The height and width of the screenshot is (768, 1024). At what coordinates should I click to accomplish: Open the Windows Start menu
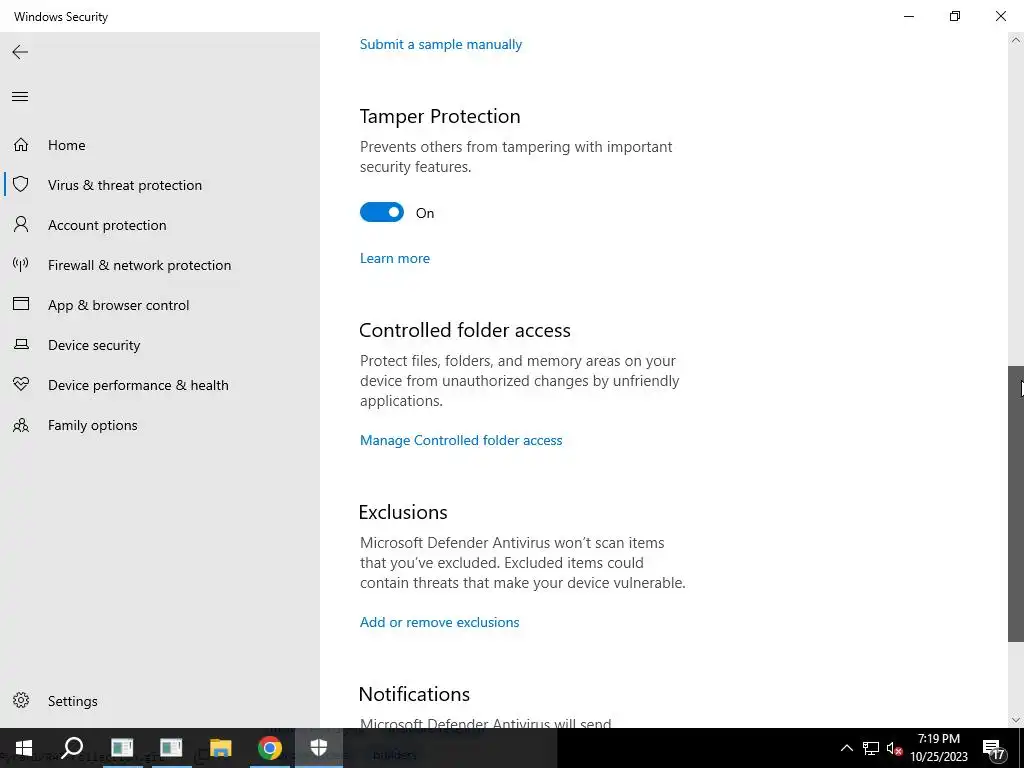click(x=24, y=748)
